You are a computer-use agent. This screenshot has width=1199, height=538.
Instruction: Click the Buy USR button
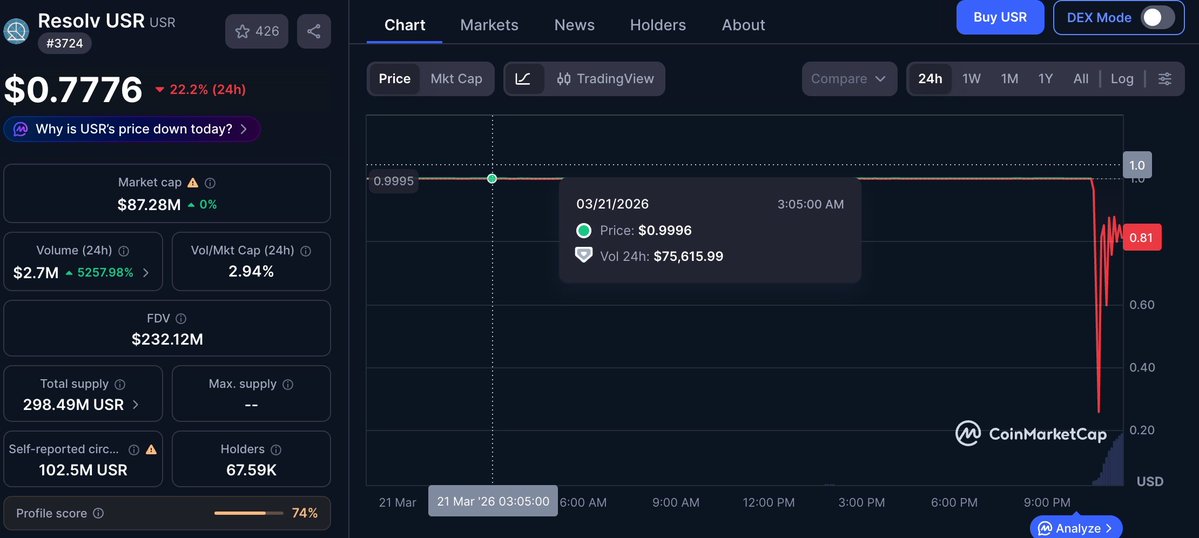[x=1000, y=18]
